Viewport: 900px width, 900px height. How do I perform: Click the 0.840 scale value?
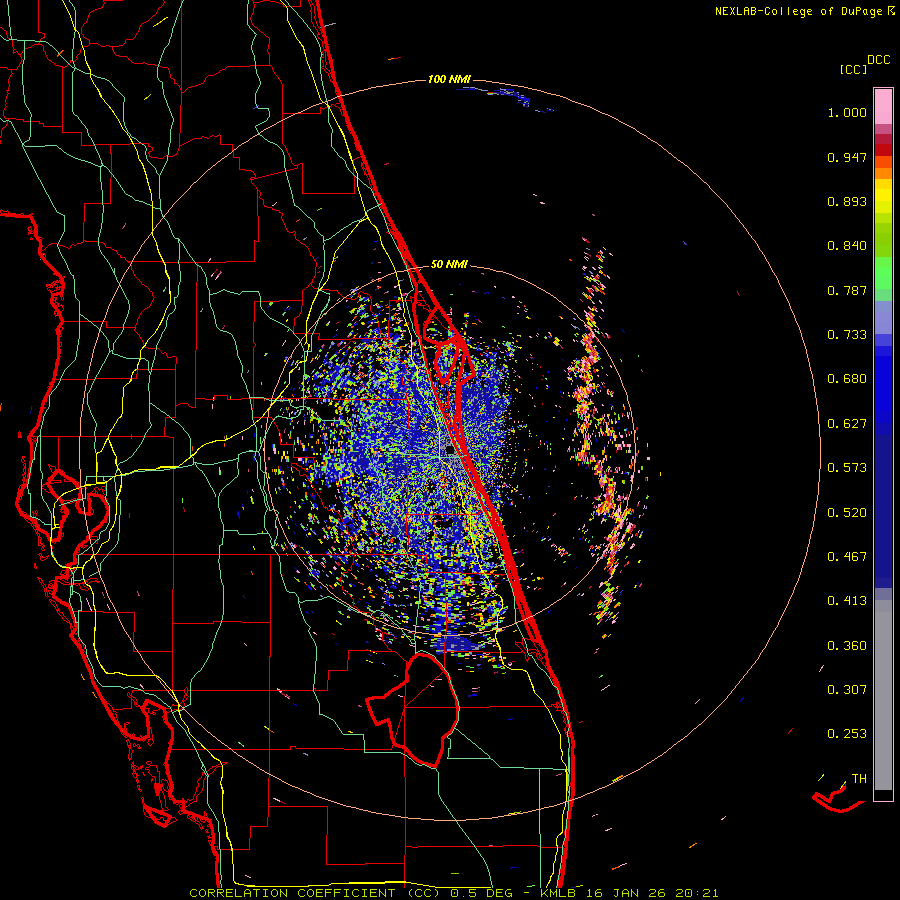[847, 246]
